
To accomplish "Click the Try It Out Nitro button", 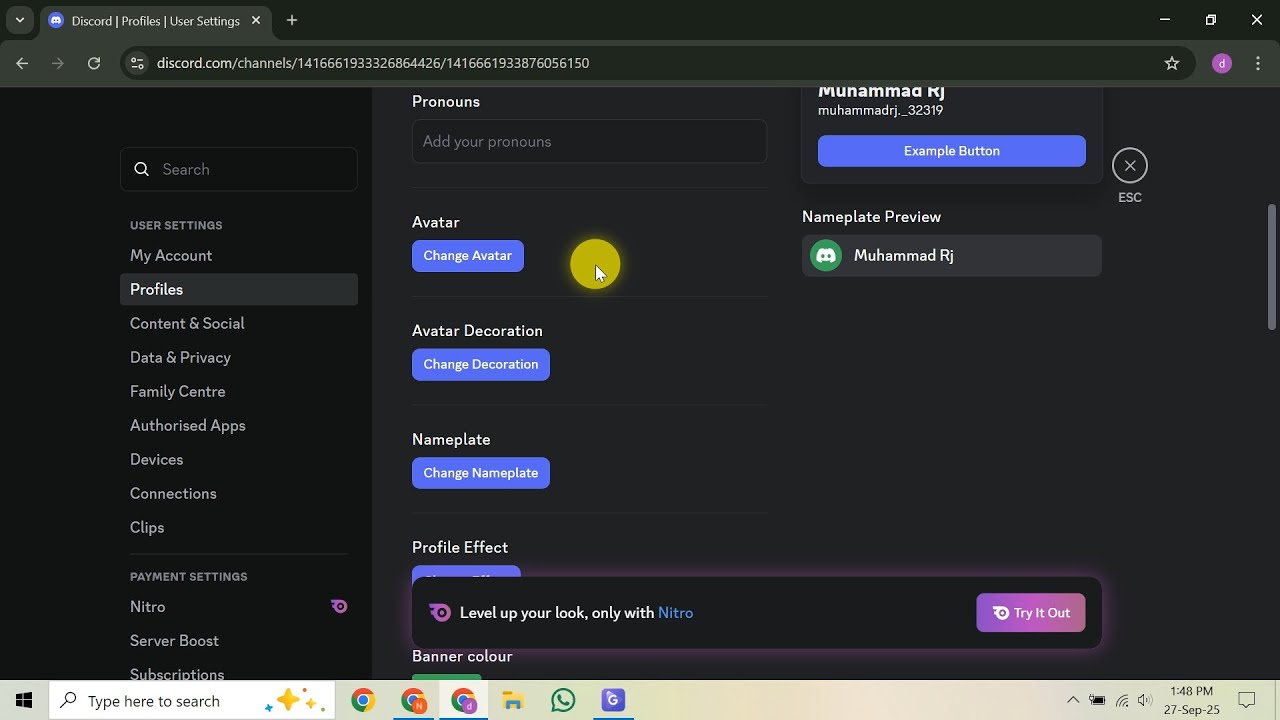I will [x=1031, y=613].
